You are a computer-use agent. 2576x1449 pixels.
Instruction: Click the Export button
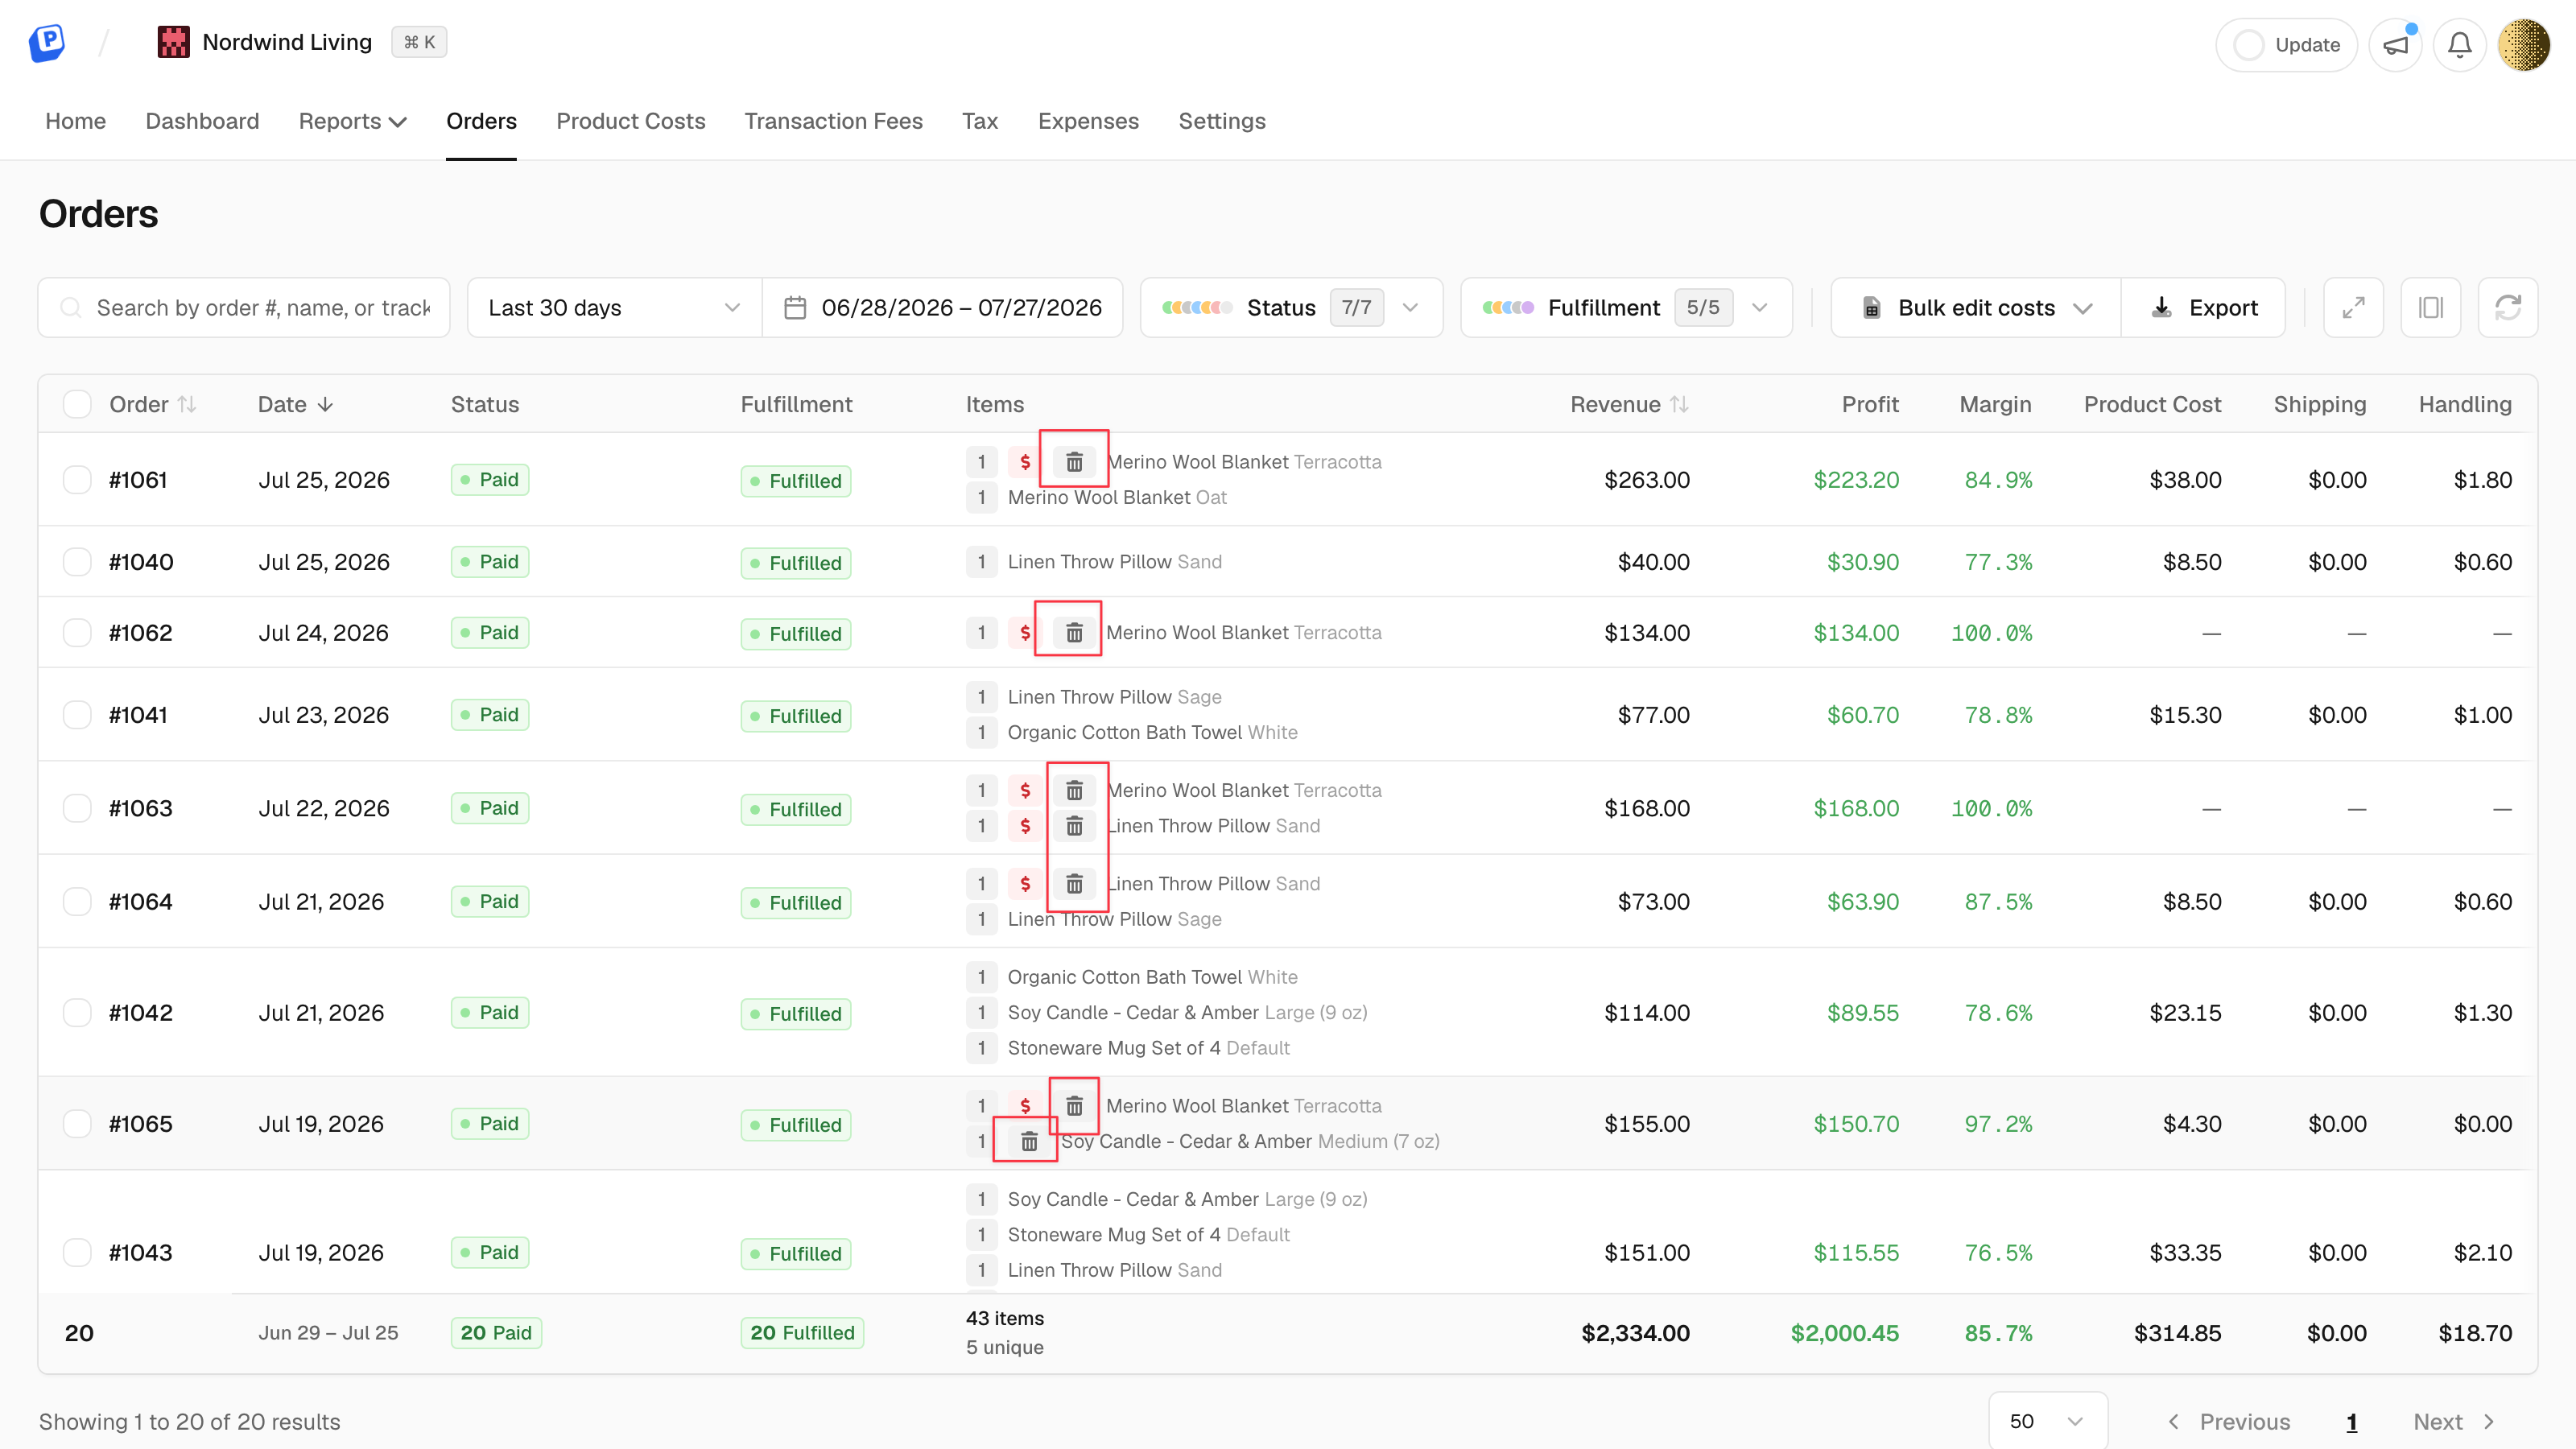tap(2203, 308)
